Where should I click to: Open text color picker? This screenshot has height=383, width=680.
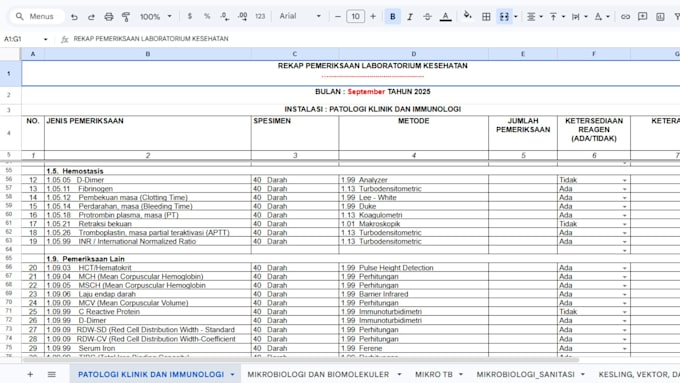(445, 16)
